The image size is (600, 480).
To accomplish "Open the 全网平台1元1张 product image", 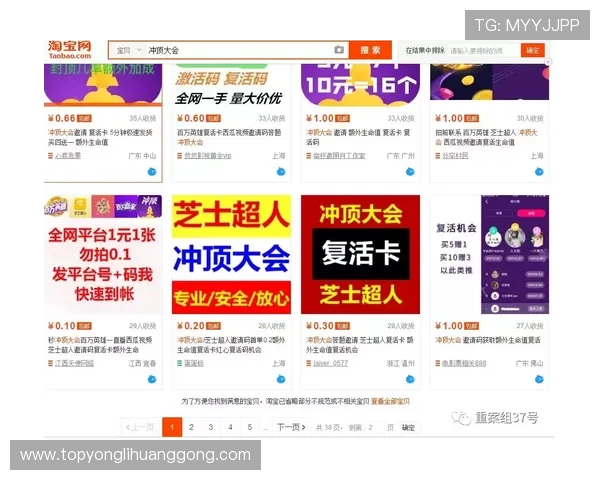I will pos(103,255).
